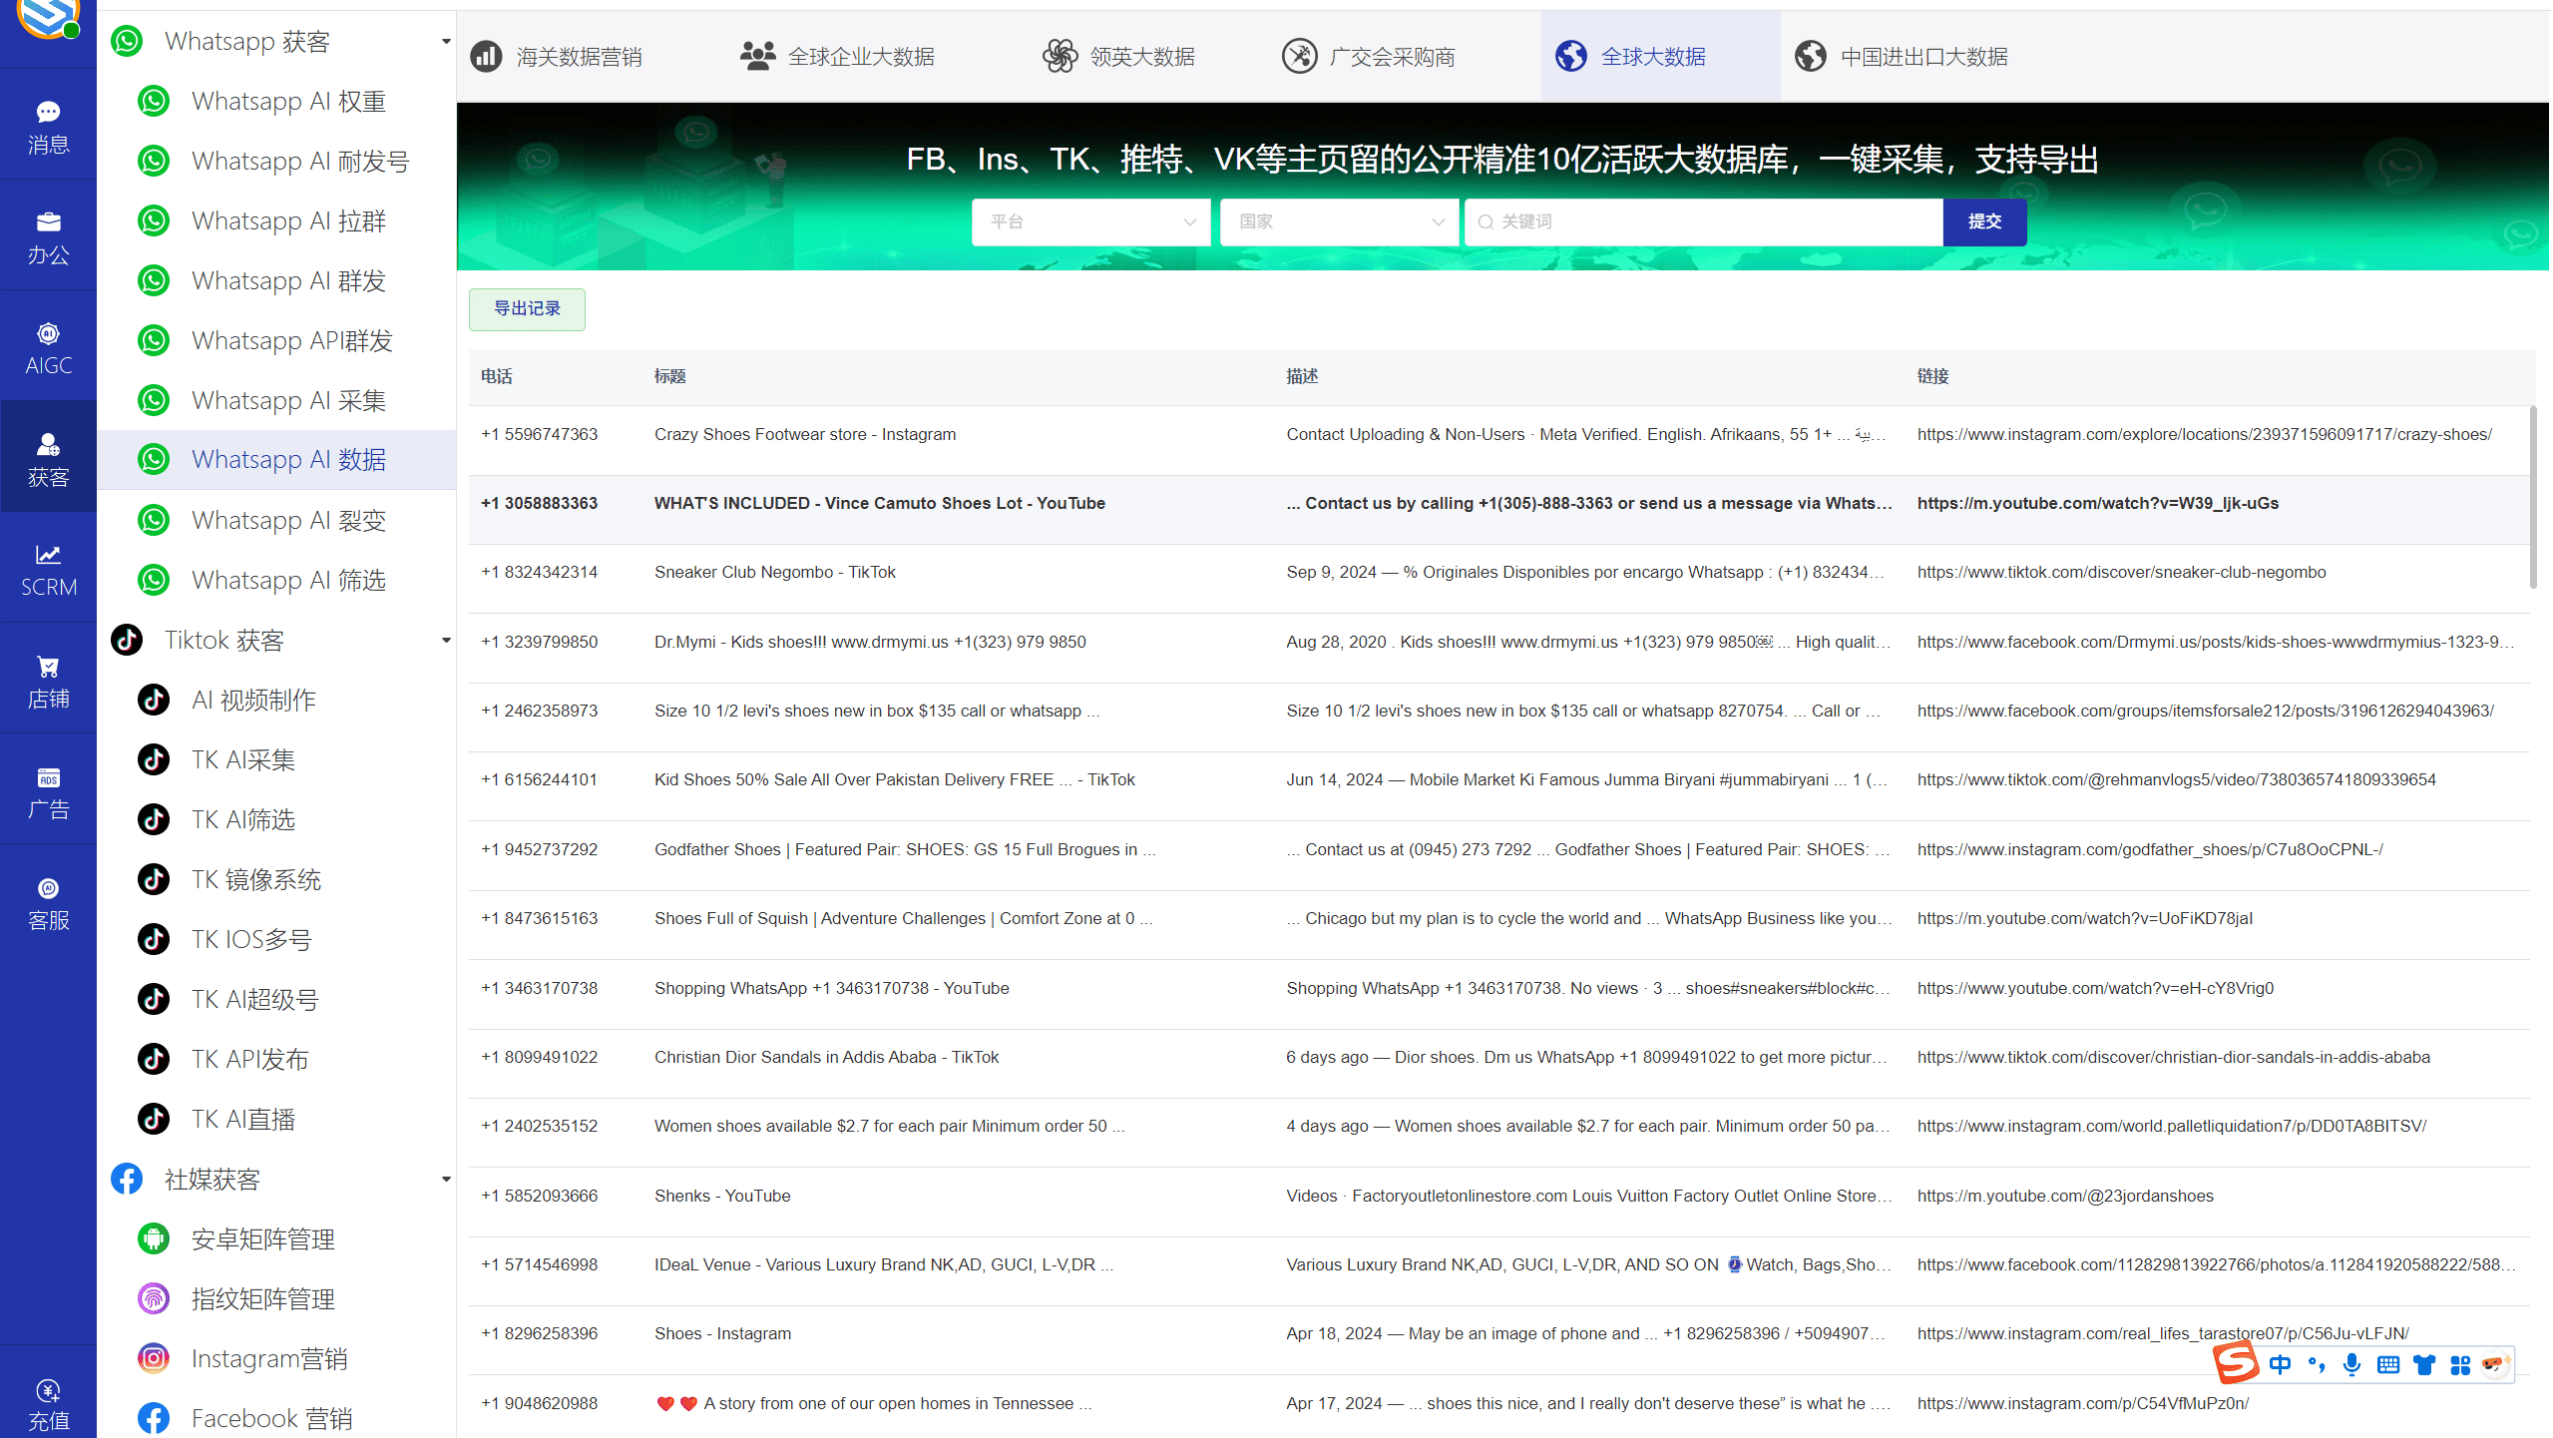
Task: Click the Sogou input microphone icon
Action: 2351,1364
